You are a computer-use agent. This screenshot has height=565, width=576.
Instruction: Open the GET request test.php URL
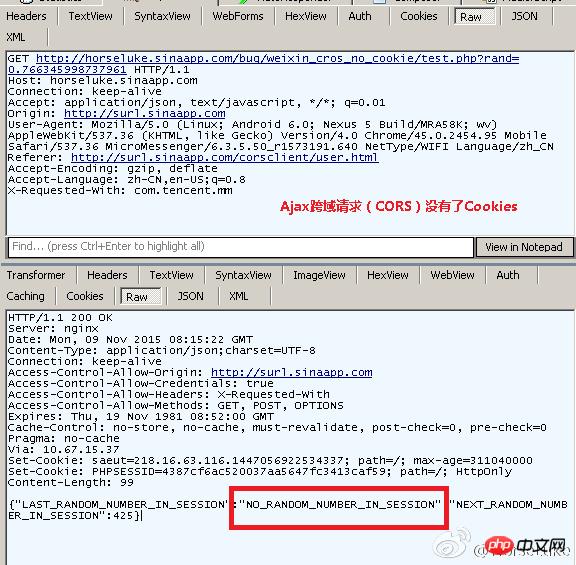coord(263,64)
